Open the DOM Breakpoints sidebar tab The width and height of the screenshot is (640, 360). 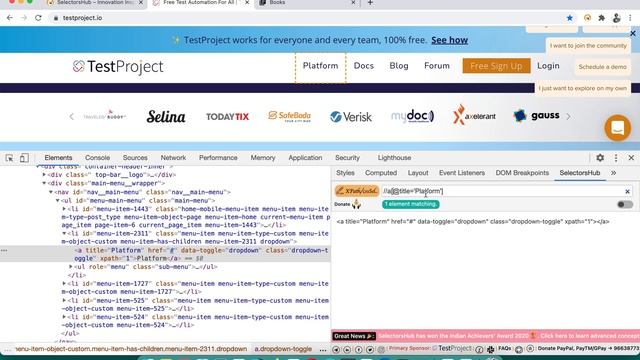522,173
